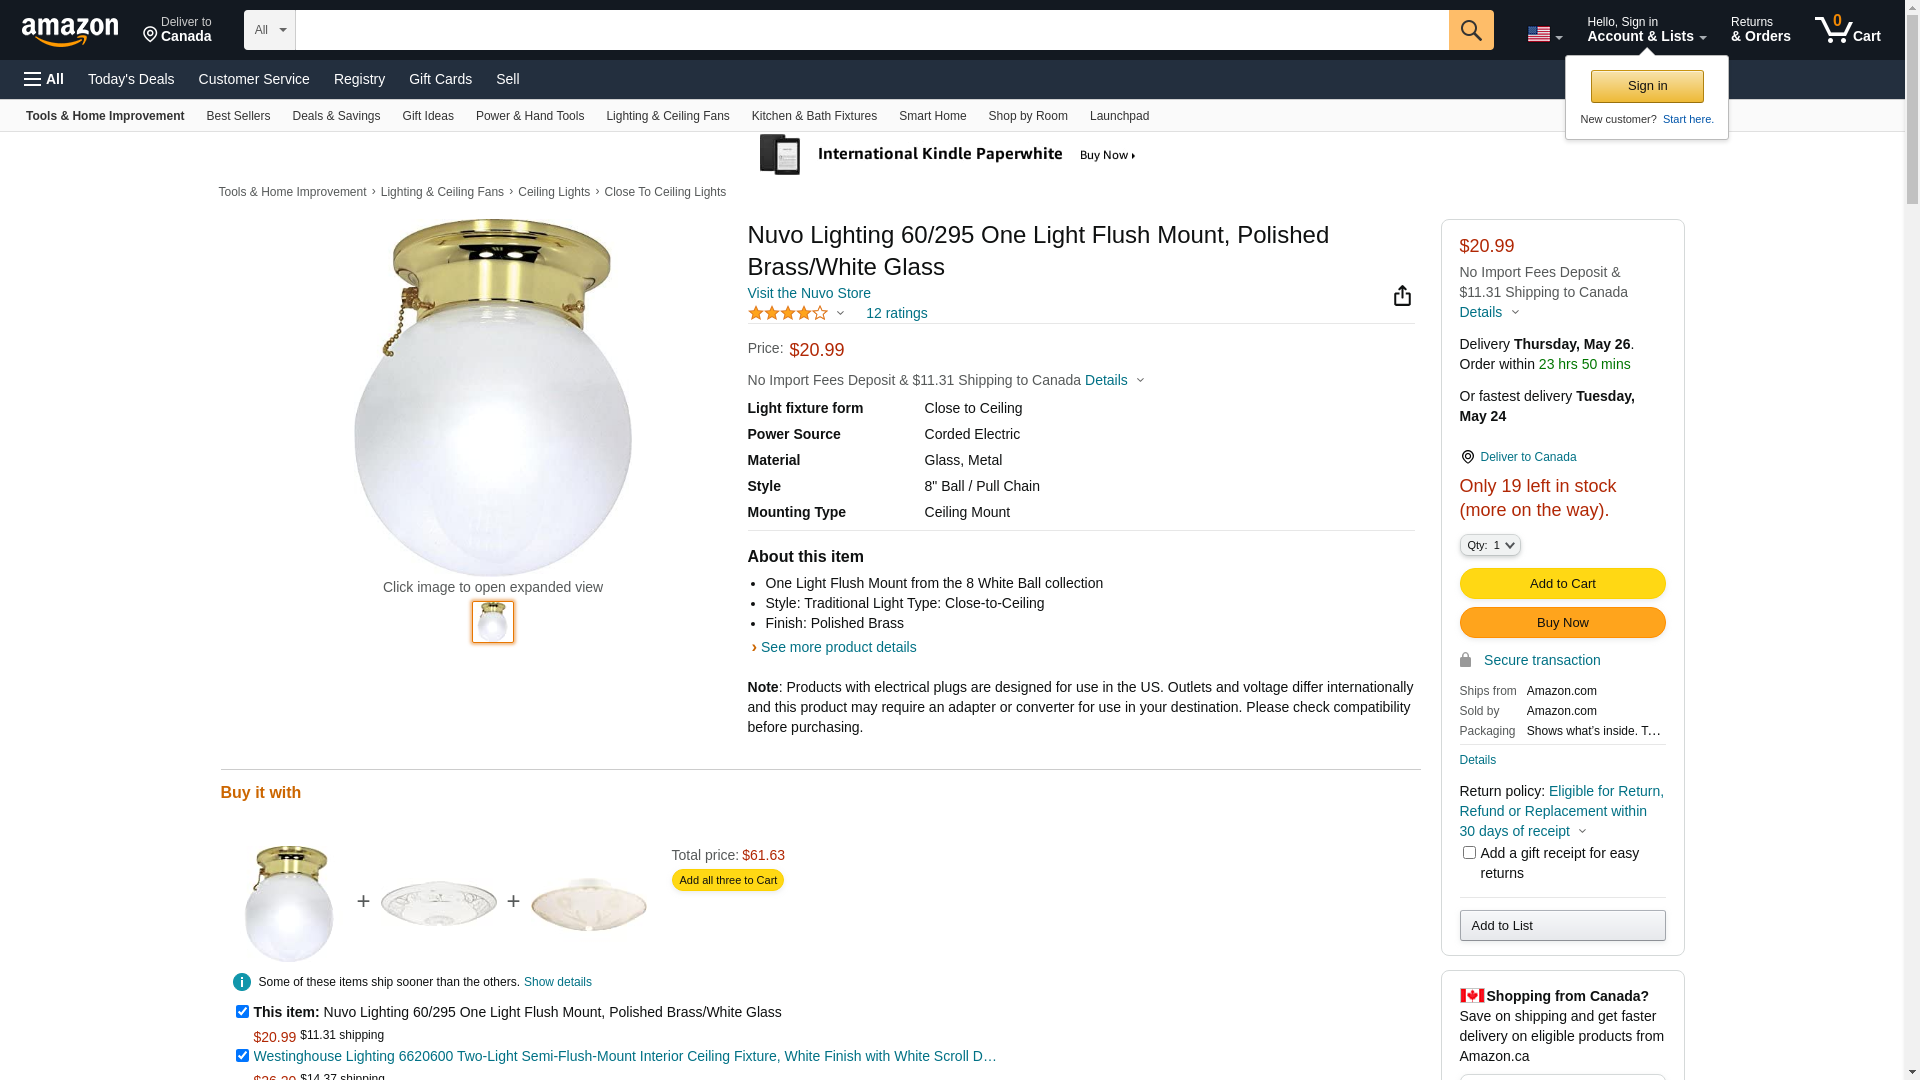Open Today's Deals menu item
1920x1080 pixels.
pyautogui.click(x=131, y=79)
